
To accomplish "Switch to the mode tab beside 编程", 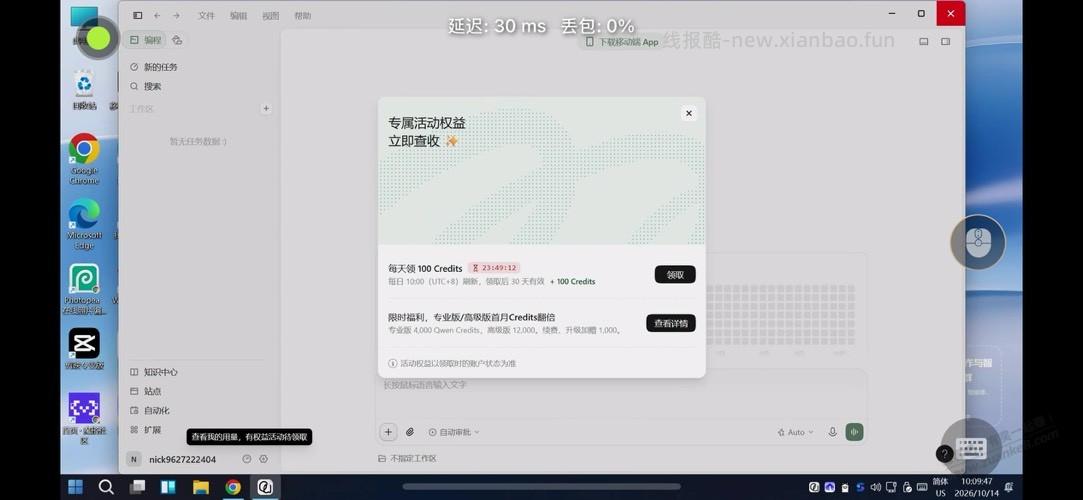I will [178, 40].
